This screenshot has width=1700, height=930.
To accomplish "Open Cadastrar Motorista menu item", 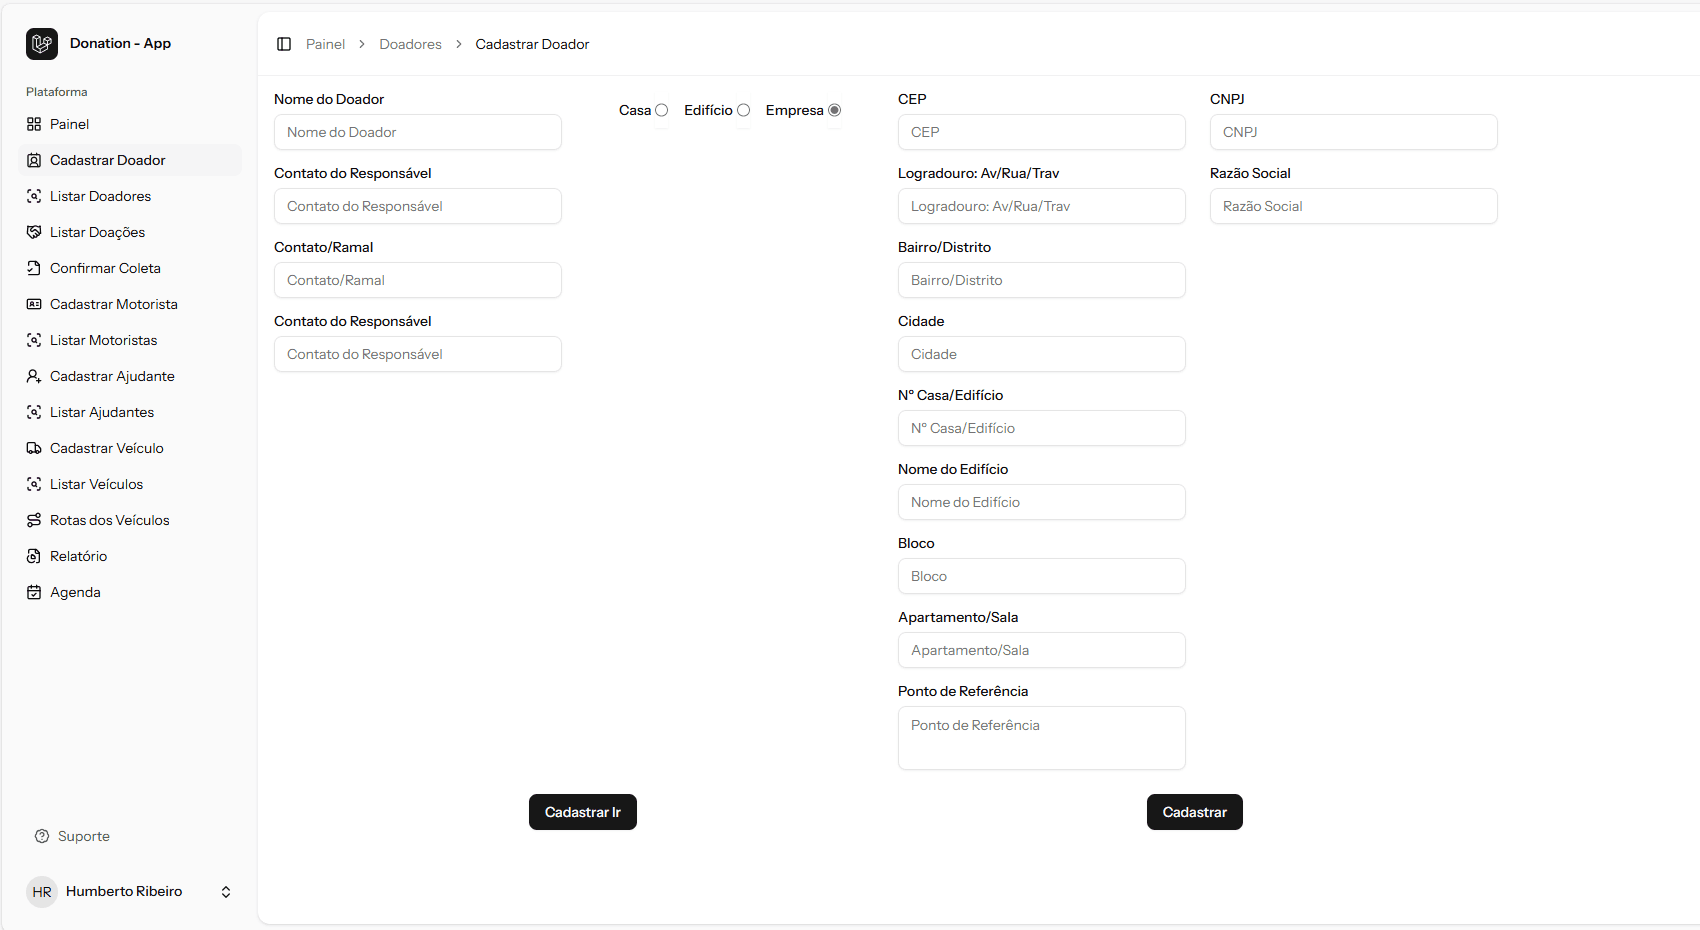I will click(130, 304).
